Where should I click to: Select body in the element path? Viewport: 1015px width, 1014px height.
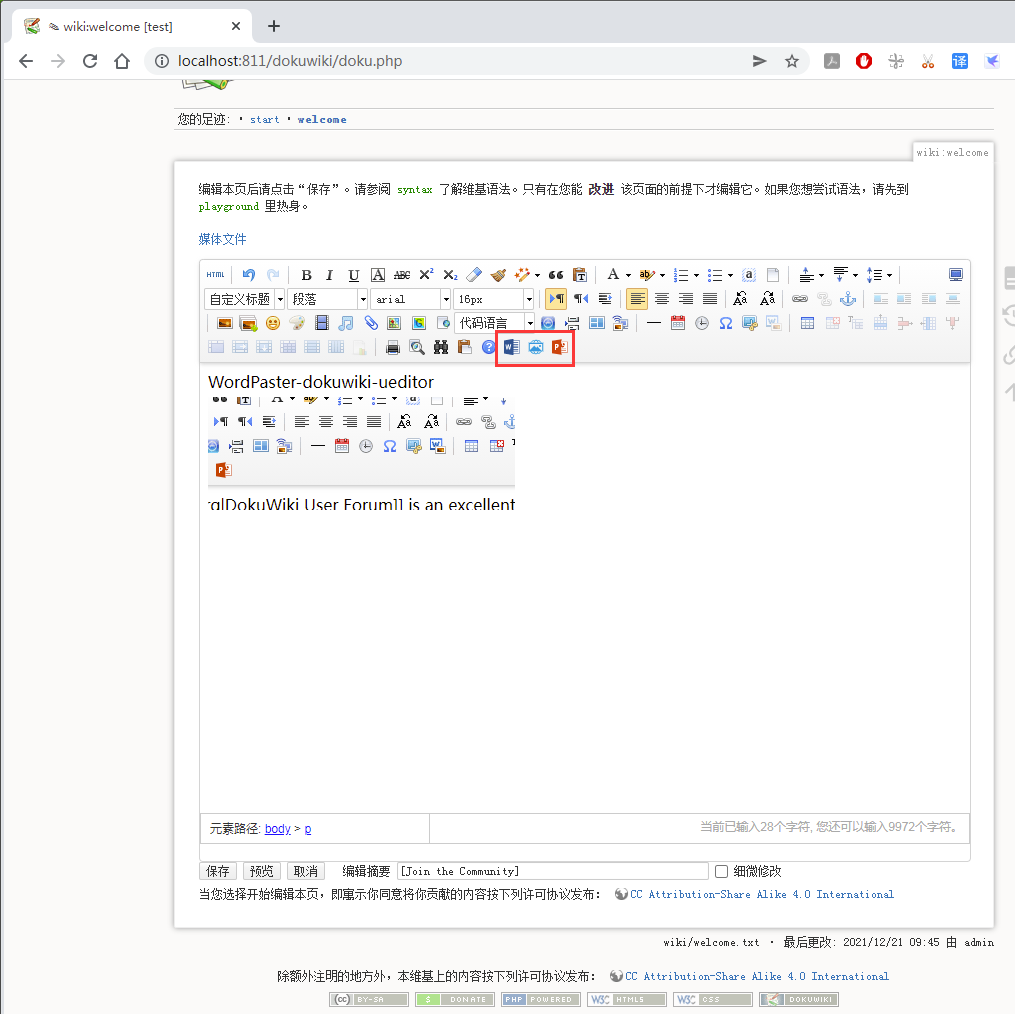278,829
